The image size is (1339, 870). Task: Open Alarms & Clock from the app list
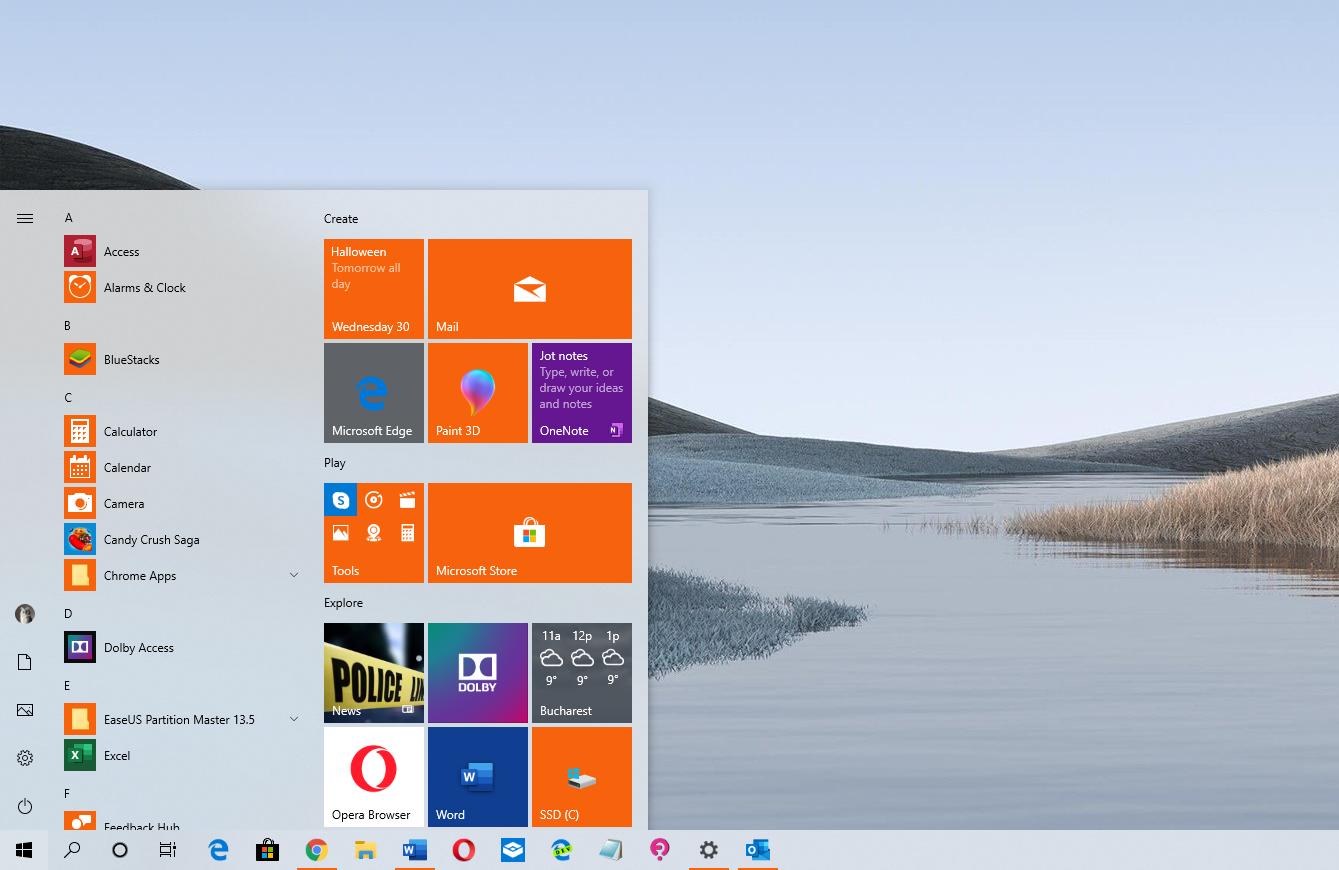coord(182,288)
